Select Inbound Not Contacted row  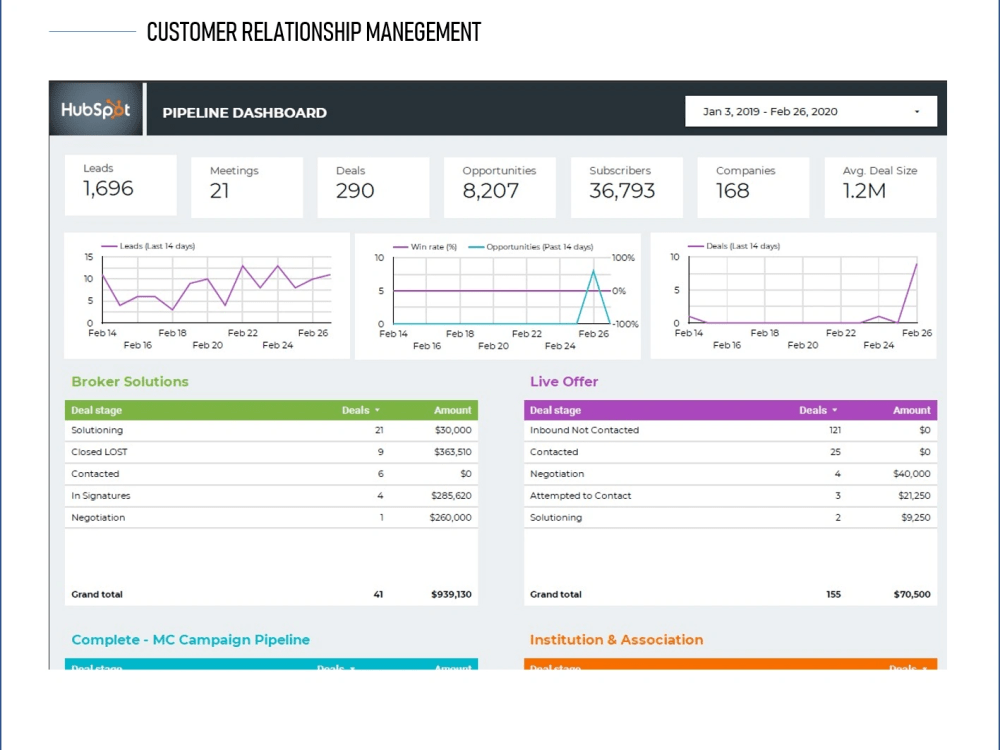(x=730, y=430)
